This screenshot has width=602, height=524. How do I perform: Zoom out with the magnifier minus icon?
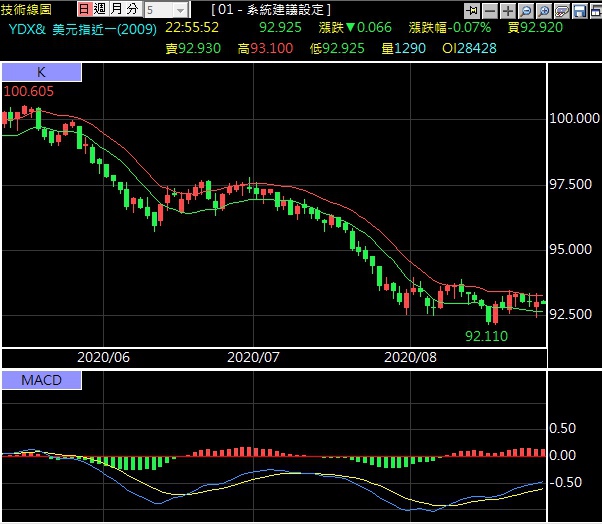[526, 11]
